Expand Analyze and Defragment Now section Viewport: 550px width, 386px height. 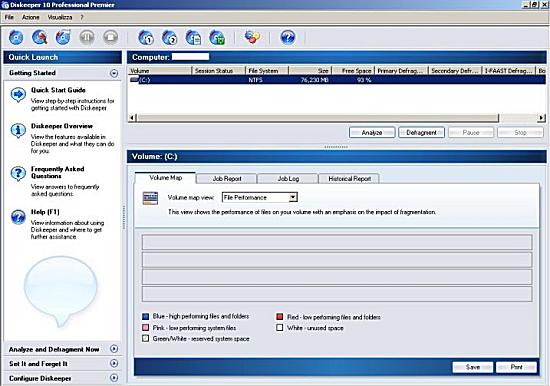click(114, 349)
